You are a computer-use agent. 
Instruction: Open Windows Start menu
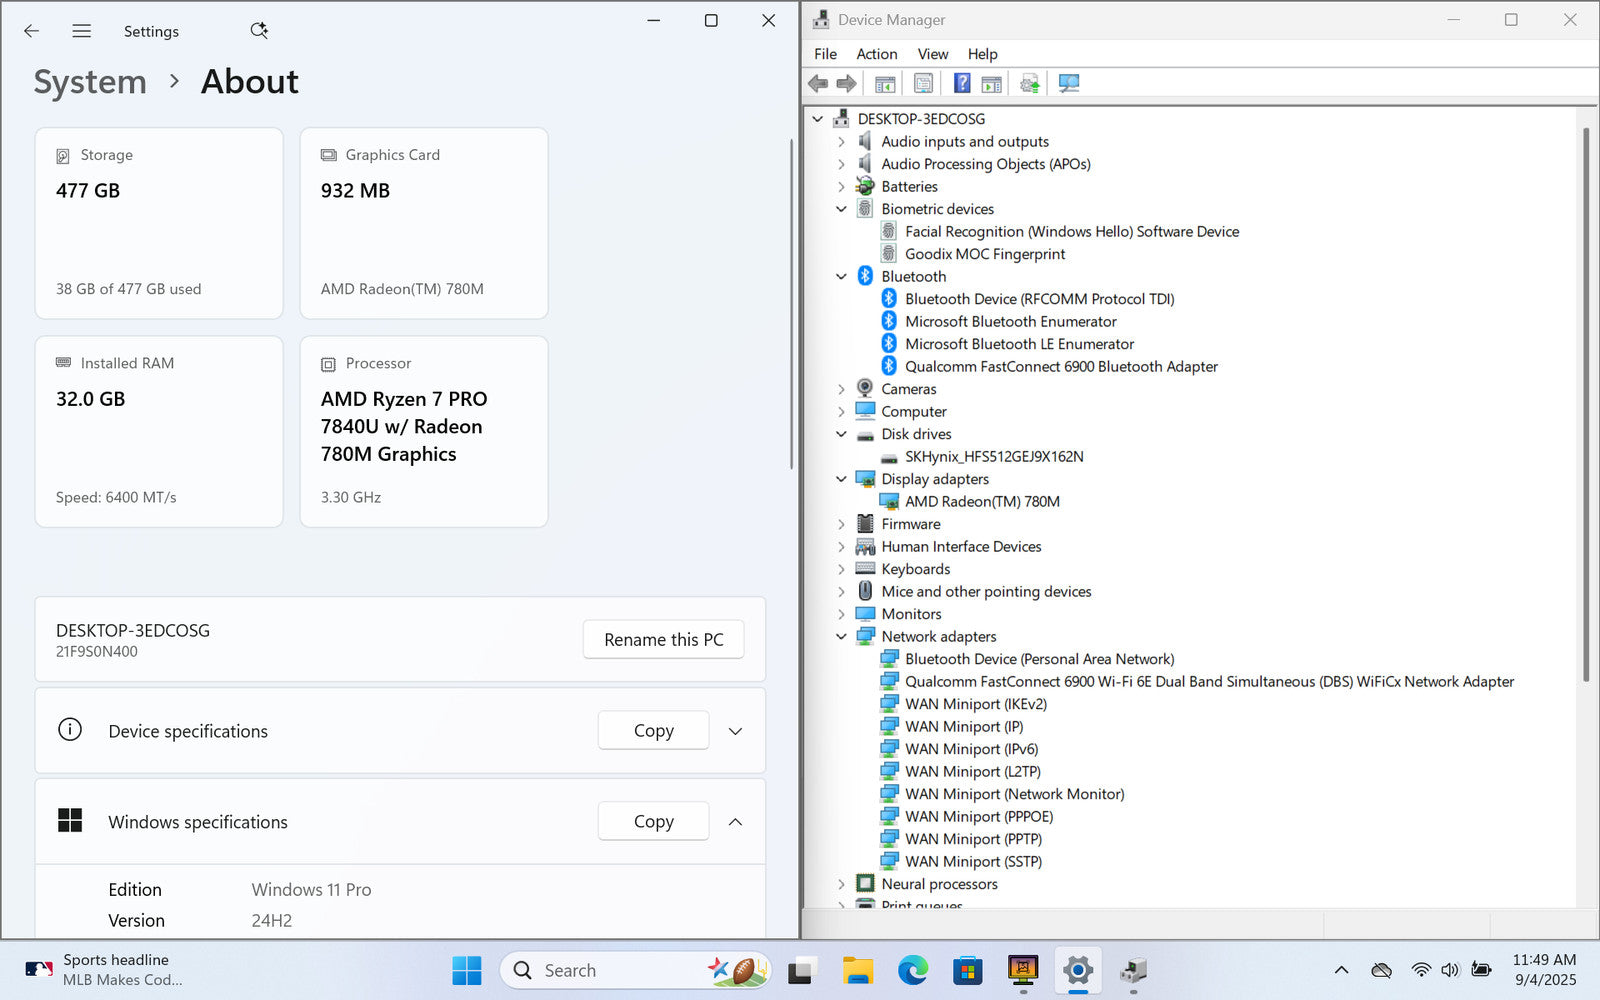467,970
